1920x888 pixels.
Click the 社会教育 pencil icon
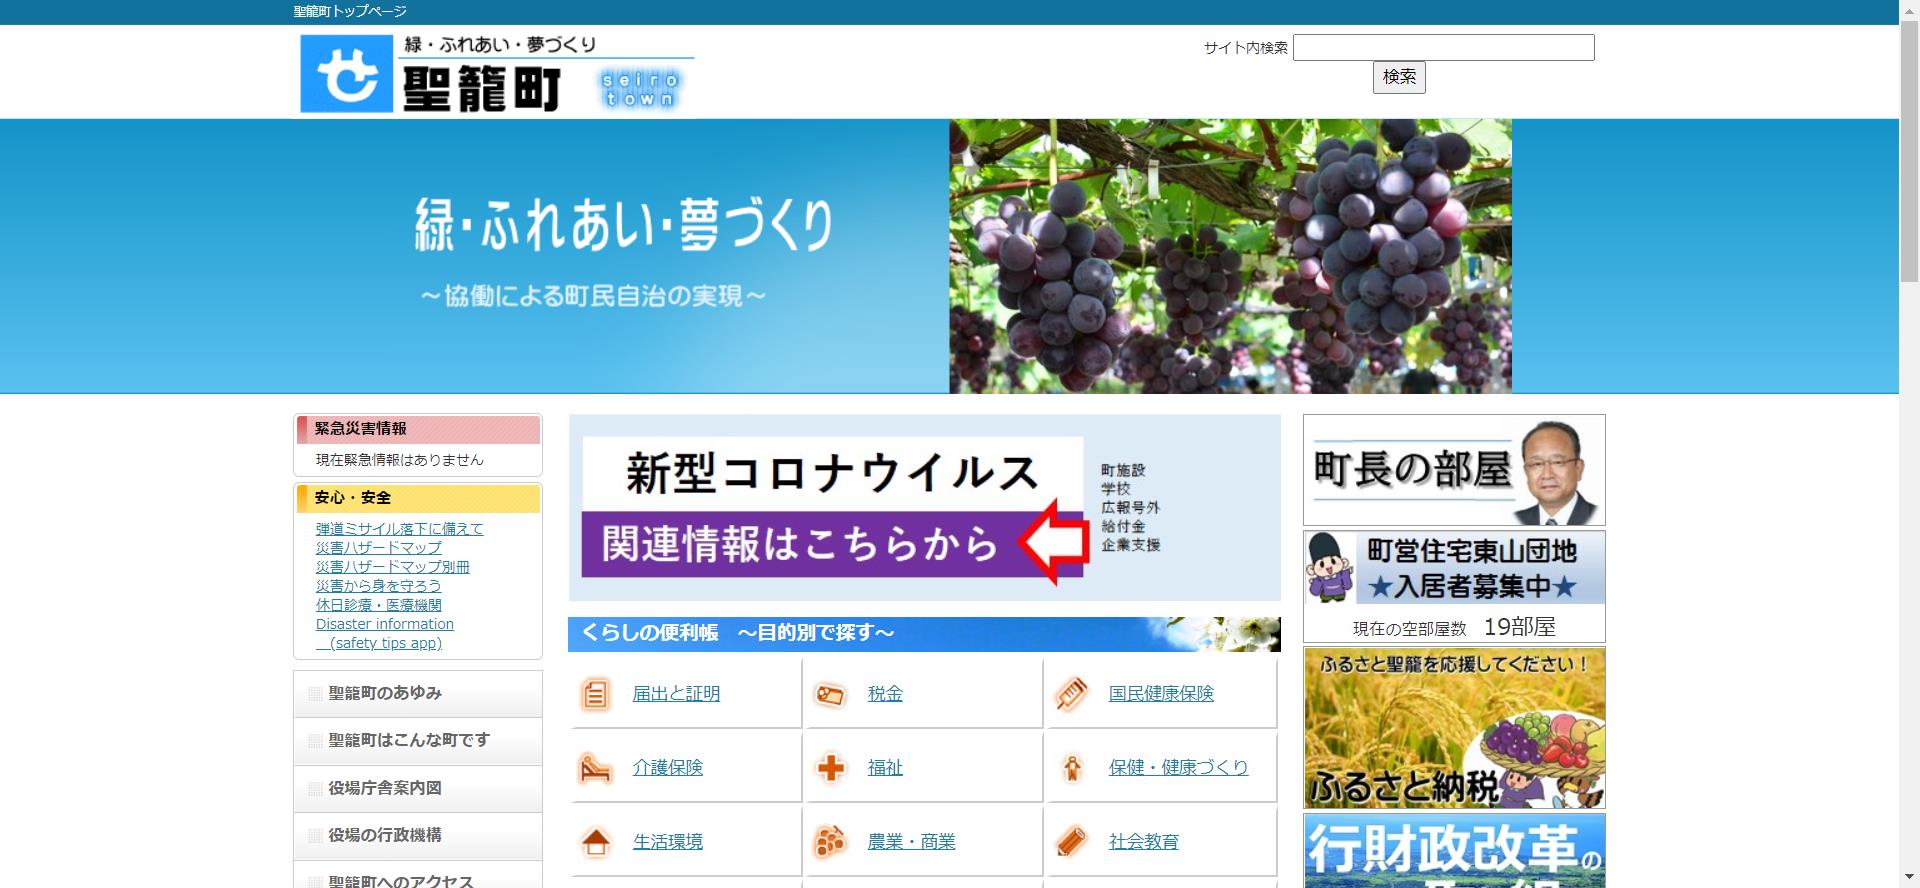[1071, 842]
